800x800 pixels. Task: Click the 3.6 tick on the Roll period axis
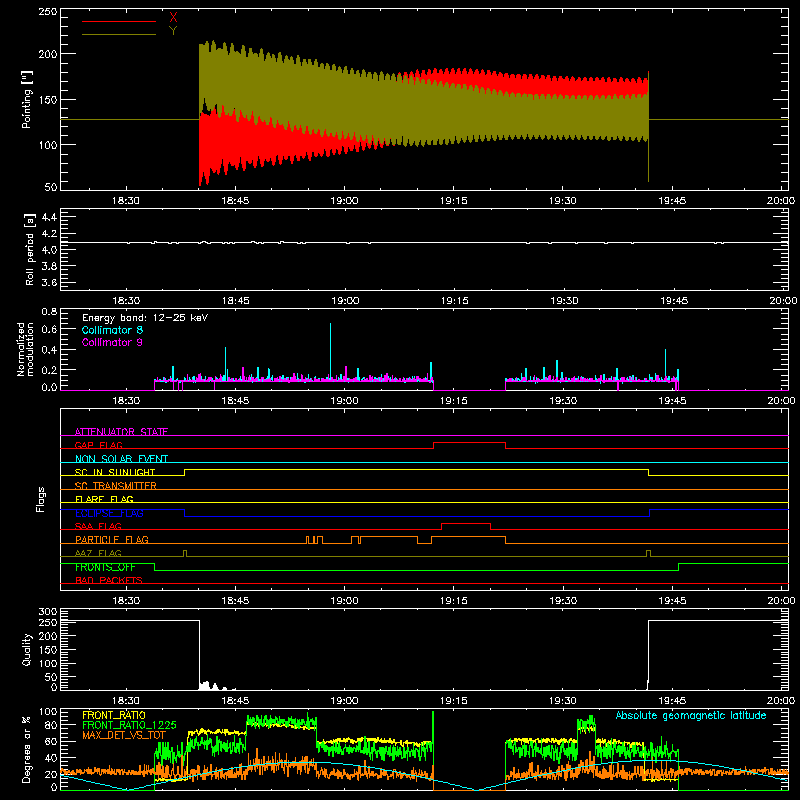pos(49,282)
